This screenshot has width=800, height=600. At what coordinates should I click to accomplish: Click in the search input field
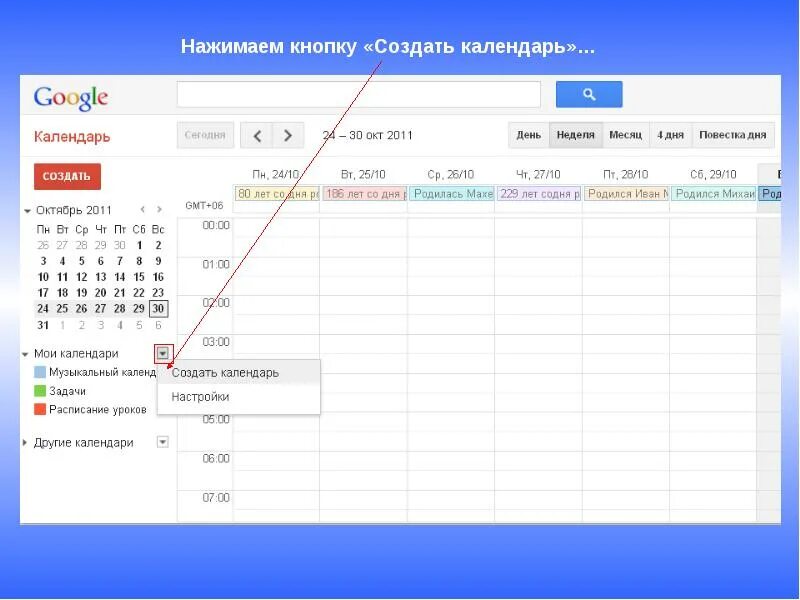point(359,94)
